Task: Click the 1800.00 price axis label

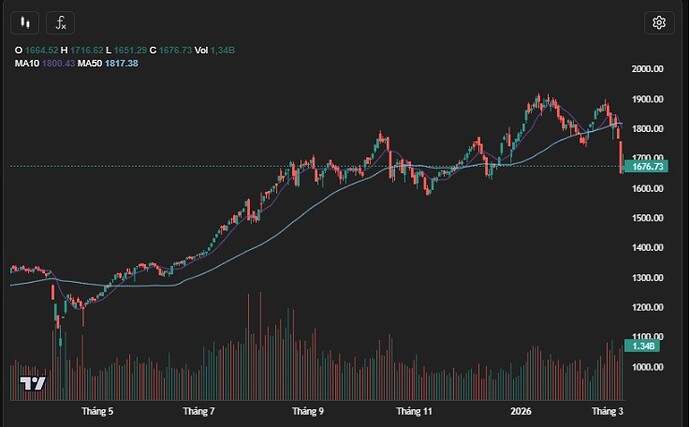Action: click(647, 129)
